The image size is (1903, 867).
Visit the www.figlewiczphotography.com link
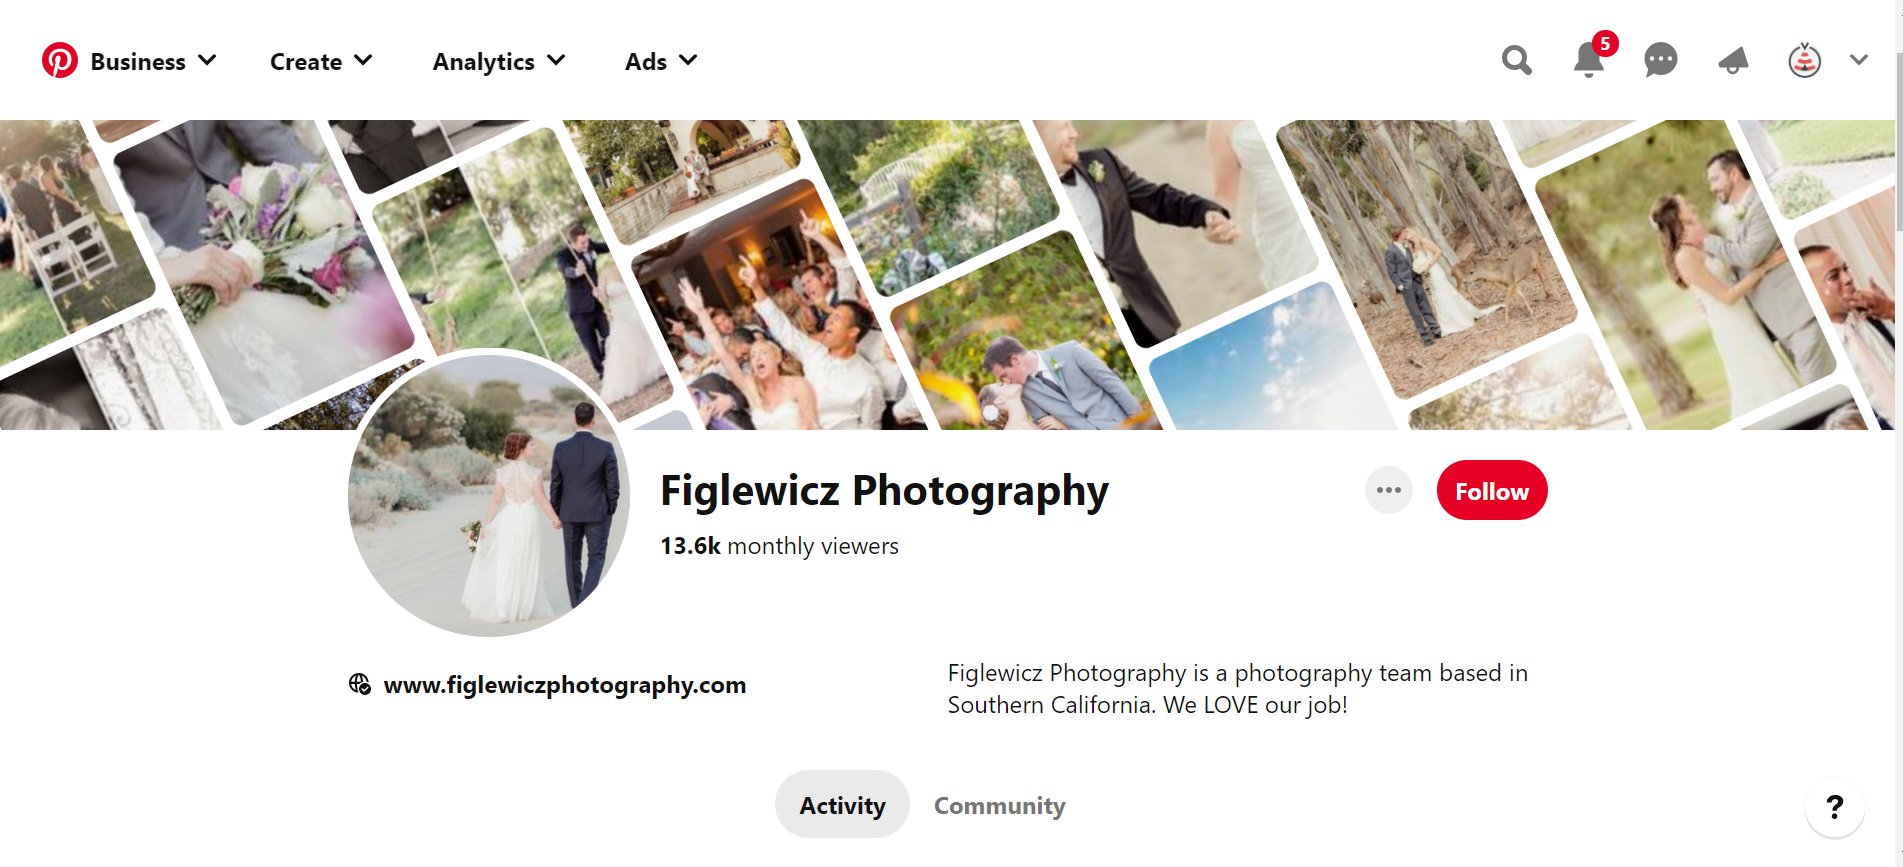[564, 685]
